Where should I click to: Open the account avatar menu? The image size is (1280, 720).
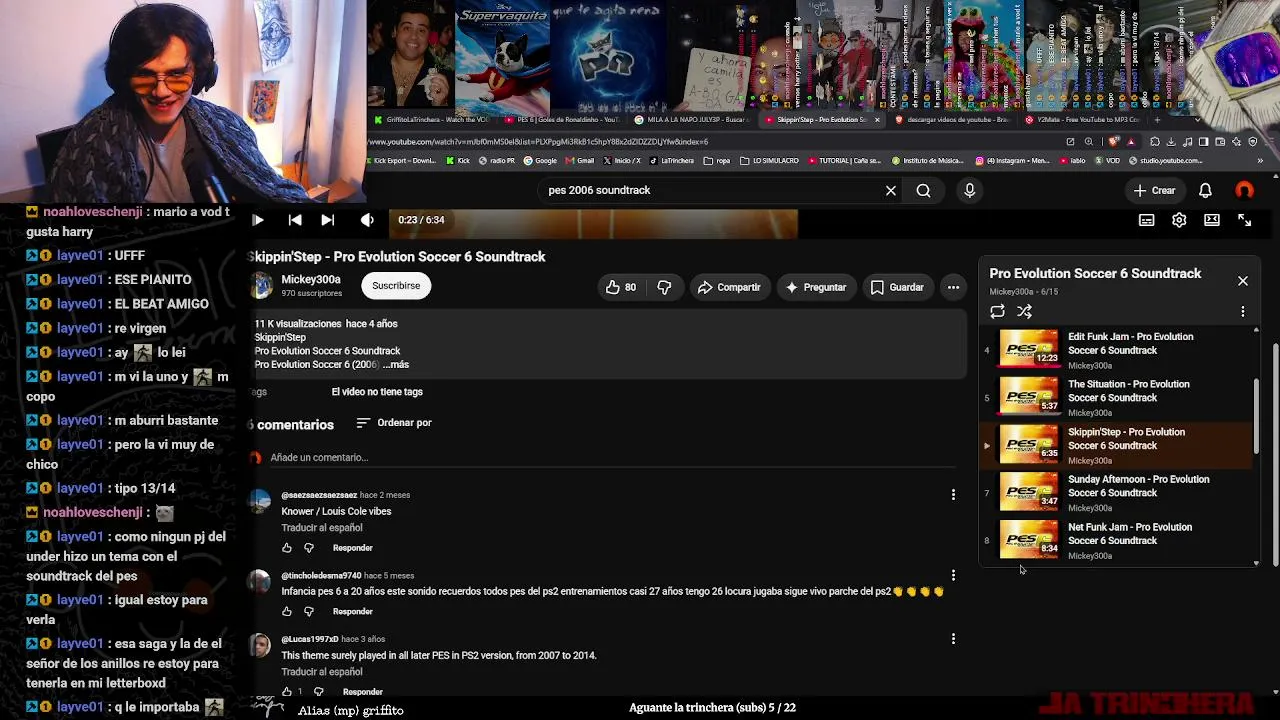tap(1244, 190)
